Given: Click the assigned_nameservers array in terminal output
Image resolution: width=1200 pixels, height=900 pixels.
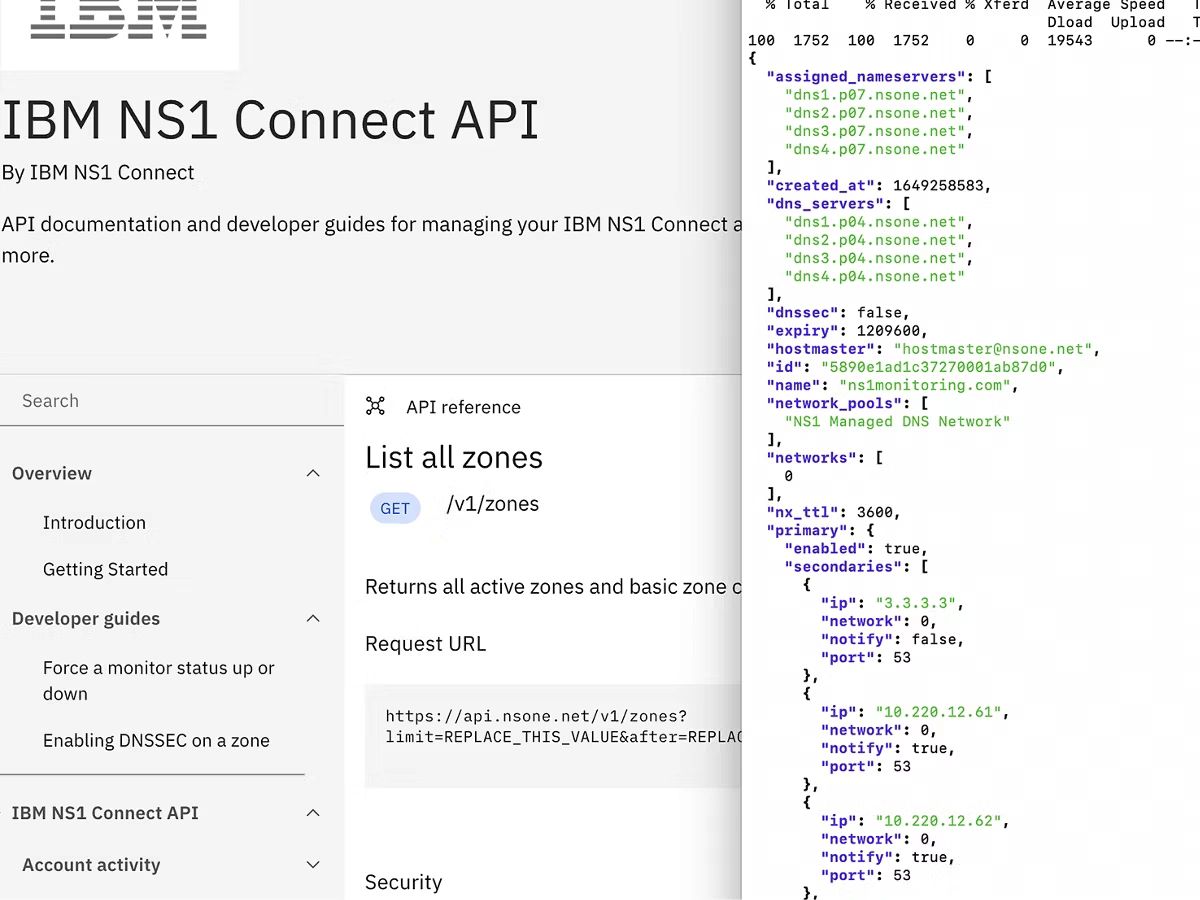Looking at the screenshot, I should [x=866, y=76].
